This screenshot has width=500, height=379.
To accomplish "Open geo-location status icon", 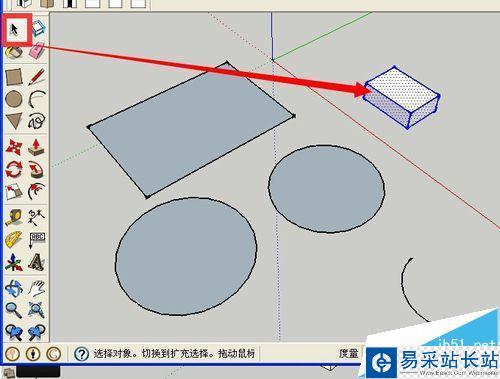I will [x=13, y=354].
